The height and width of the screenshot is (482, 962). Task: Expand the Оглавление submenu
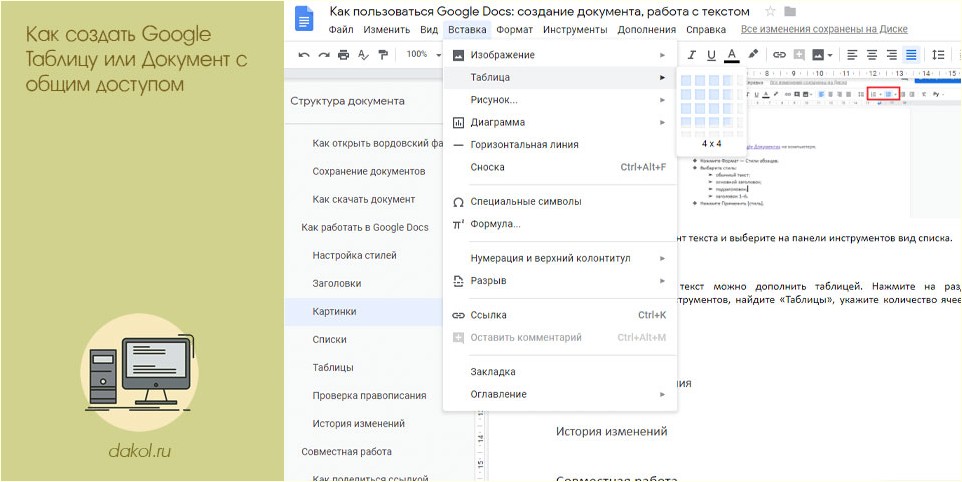560,394
